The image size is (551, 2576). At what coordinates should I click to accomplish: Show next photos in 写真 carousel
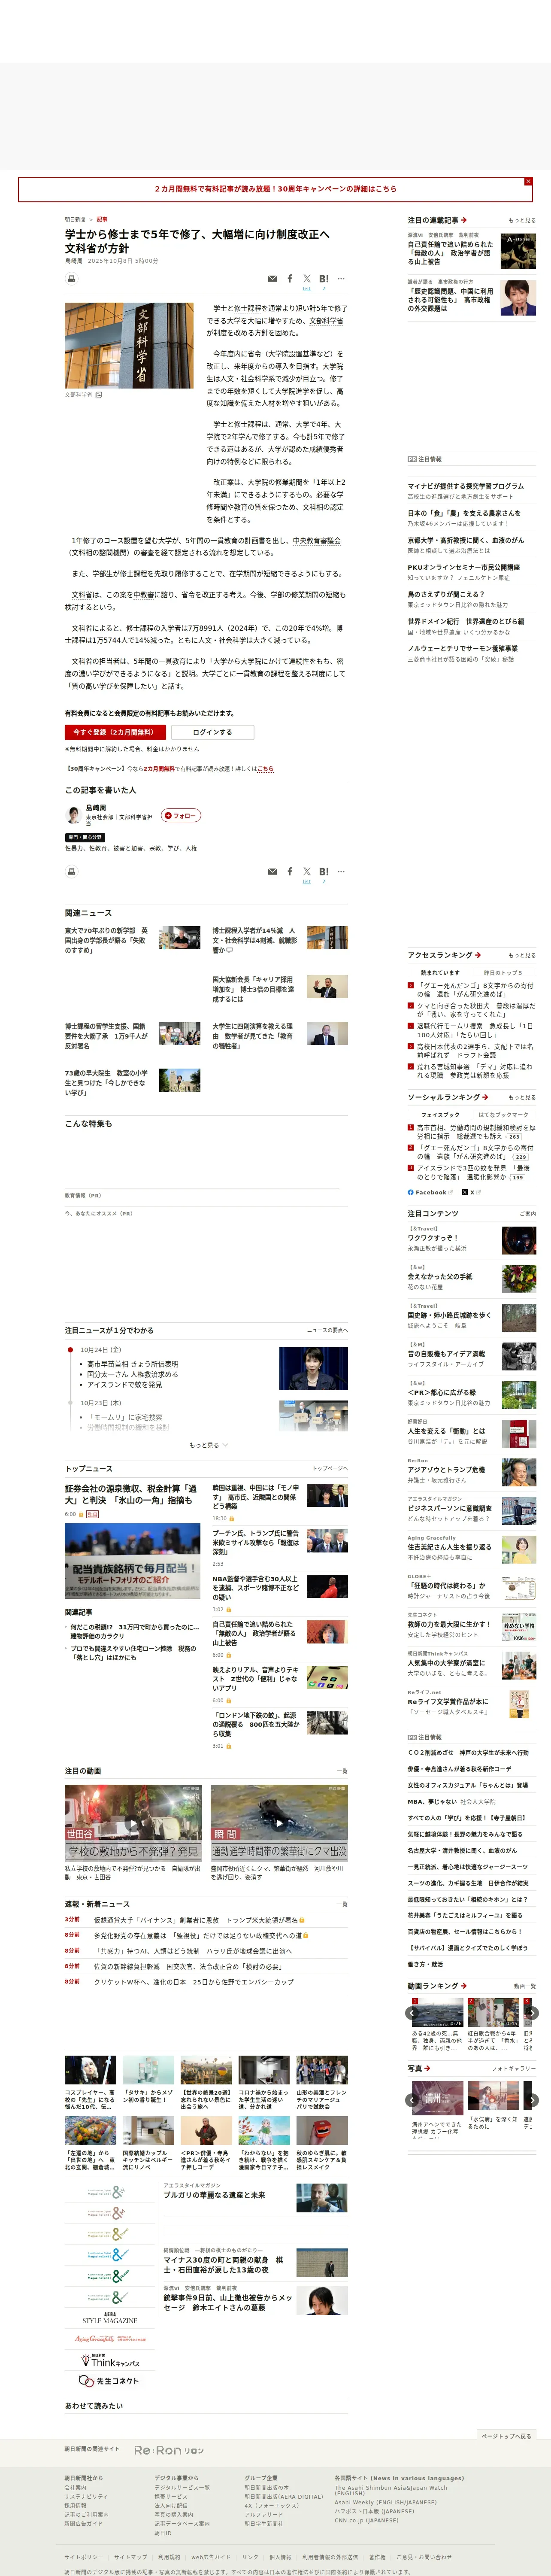pyautogui.click(x=532, y=2100)
